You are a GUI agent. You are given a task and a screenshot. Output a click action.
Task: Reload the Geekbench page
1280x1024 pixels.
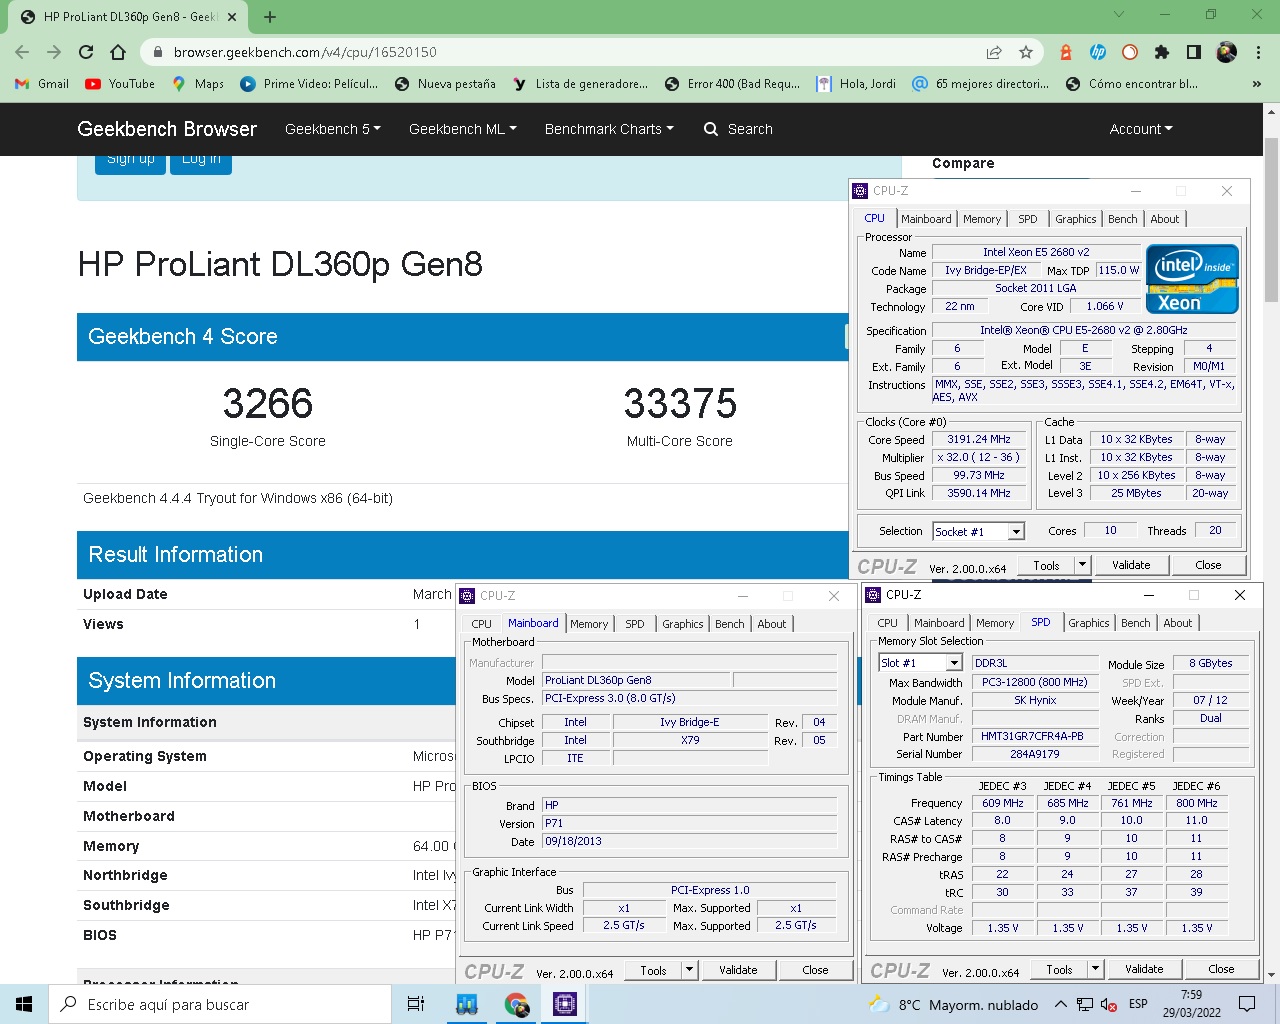pos(86,52)
